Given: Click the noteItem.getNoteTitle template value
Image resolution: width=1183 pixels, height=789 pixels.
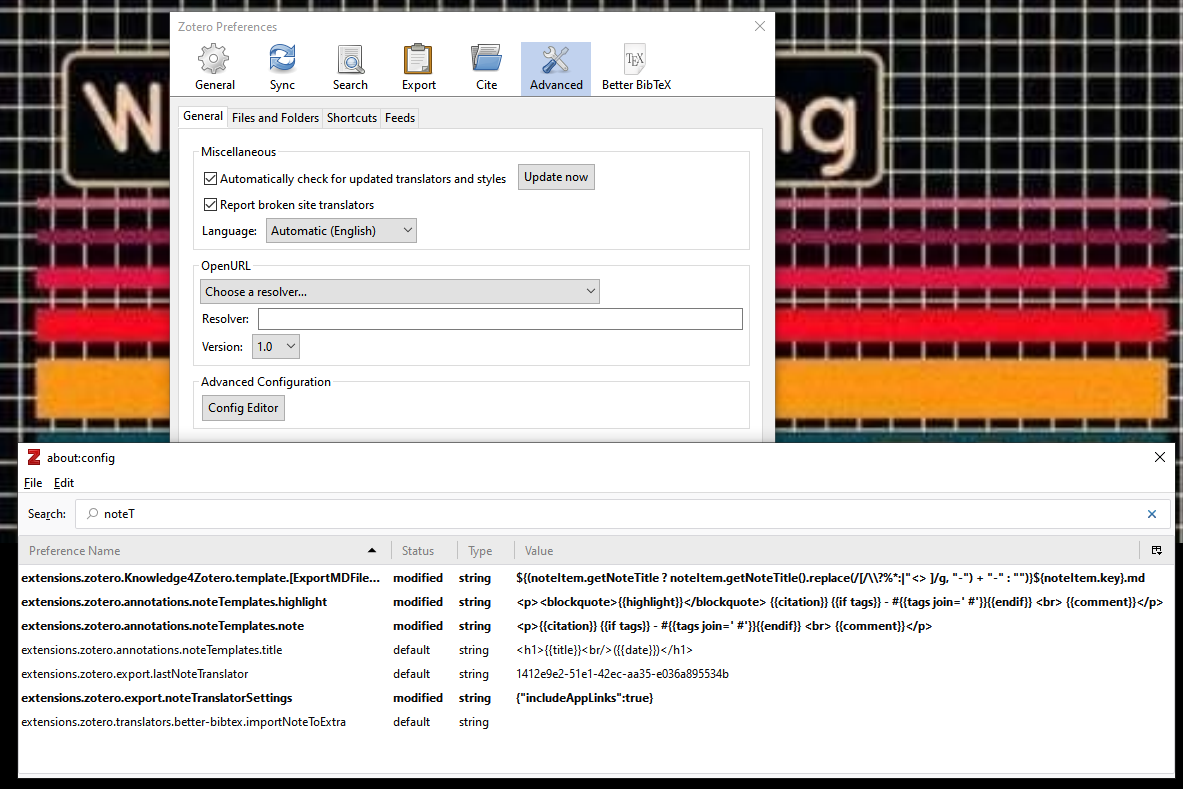Looking at the screenshot, I should click(831, 578).
